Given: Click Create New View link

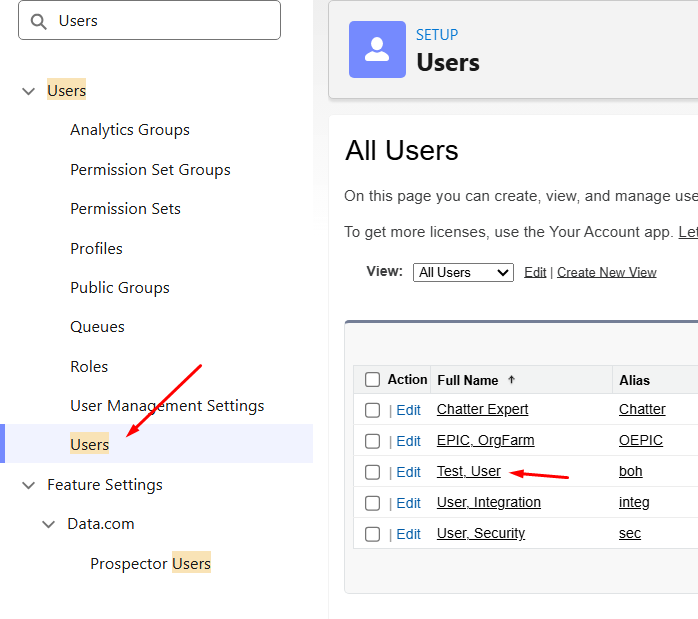Looking at the screenshot, I should click(x=606, y=272).
